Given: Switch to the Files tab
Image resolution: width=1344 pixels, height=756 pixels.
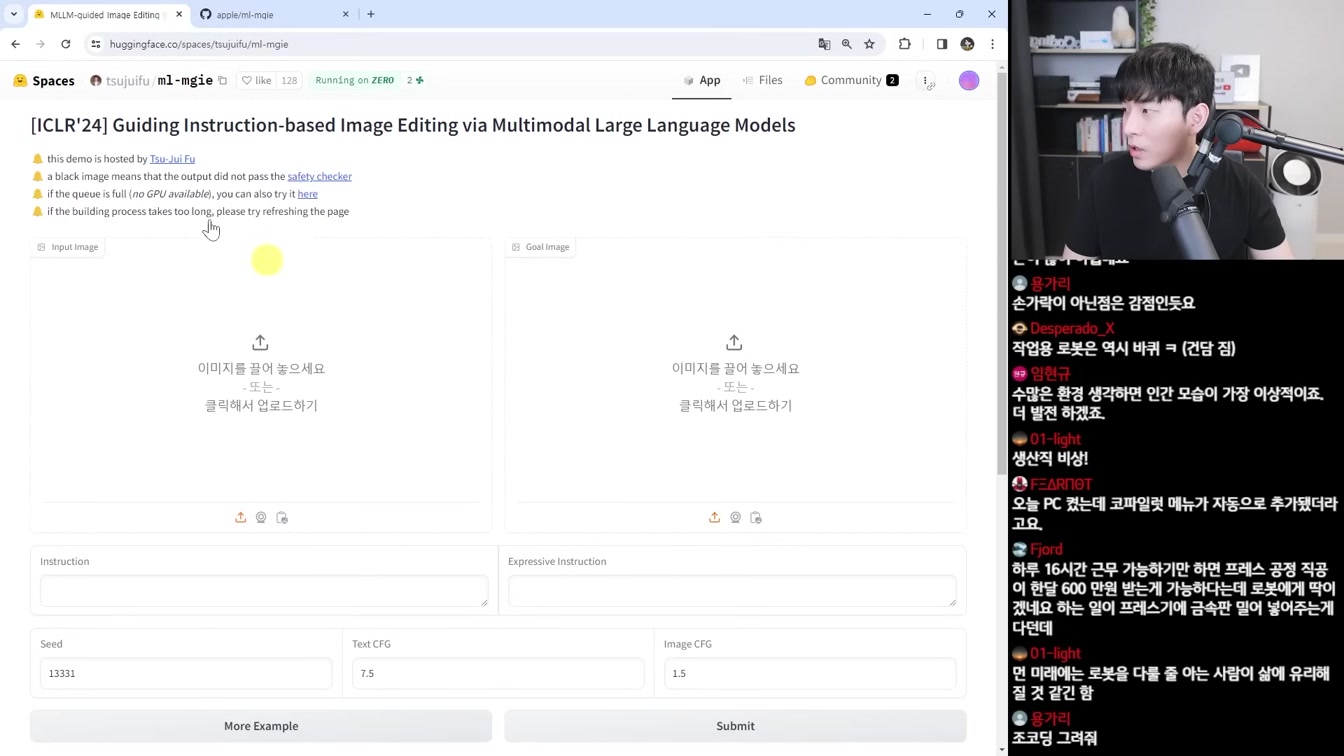Looking at the screenshot, I should pos(762,80).
